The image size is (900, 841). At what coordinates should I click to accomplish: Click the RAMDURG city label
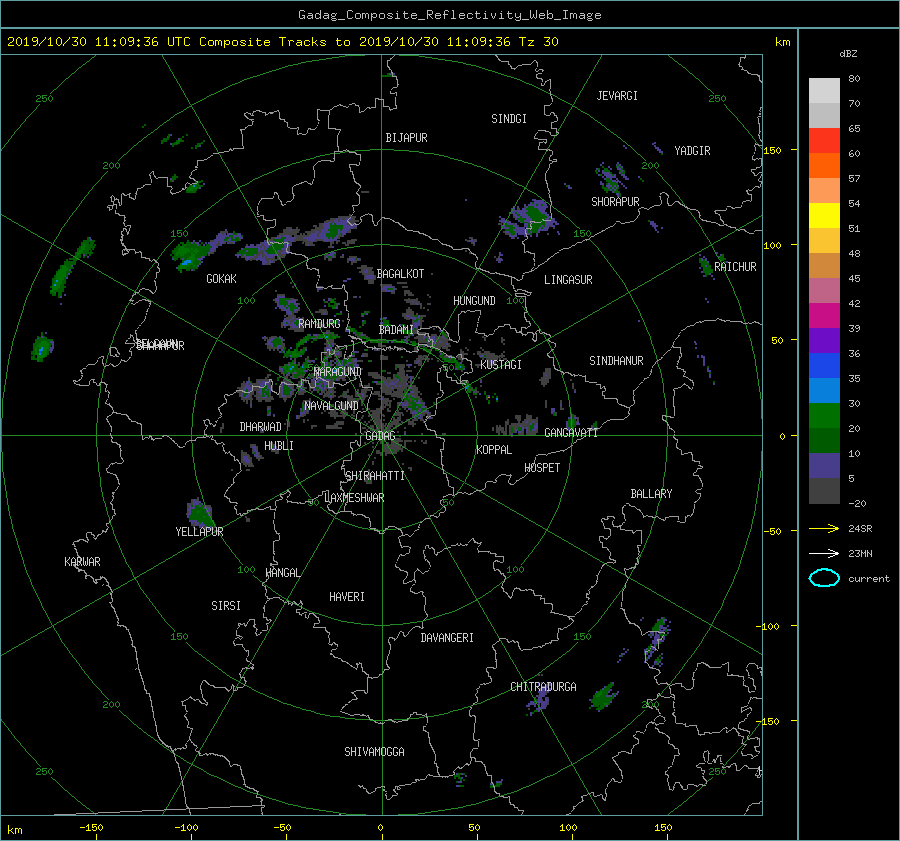[319, 324]
